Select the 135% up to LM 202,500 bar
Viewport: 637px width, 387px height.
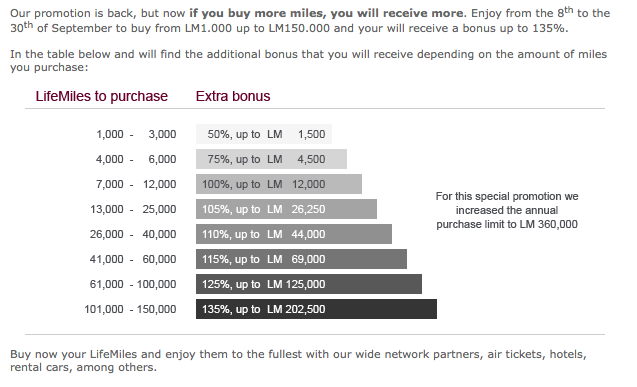316,309
